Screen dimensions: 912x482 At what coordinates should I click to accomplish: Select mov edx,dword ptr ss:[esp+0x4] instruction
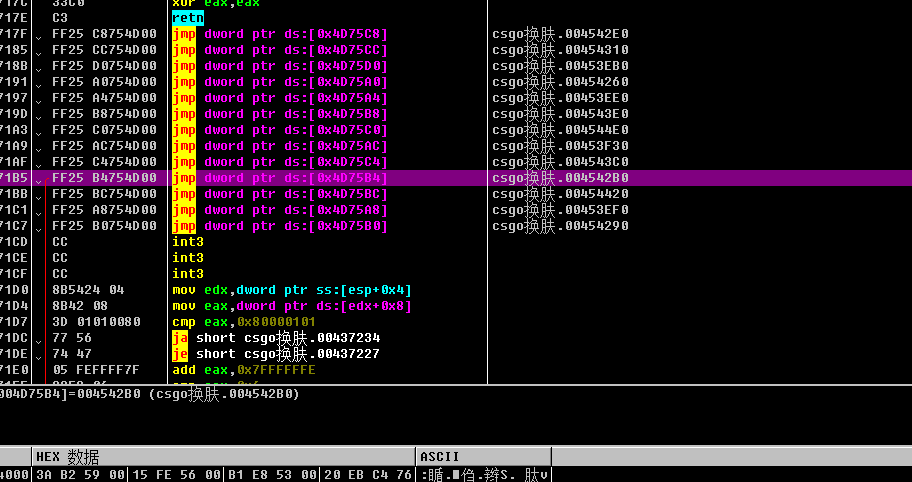[x=292, y=290]
